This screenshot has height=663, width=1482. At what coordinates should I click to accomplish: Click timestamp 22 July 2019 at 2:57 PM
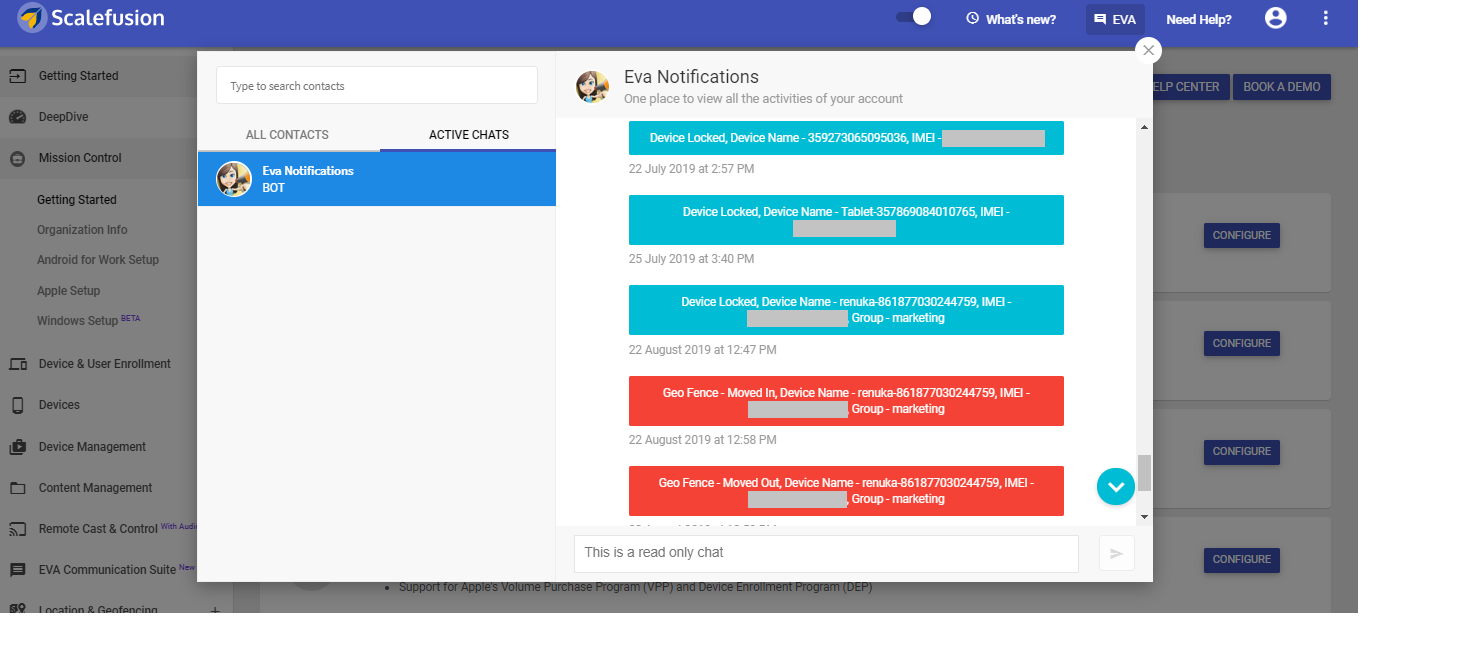(692, 169)
